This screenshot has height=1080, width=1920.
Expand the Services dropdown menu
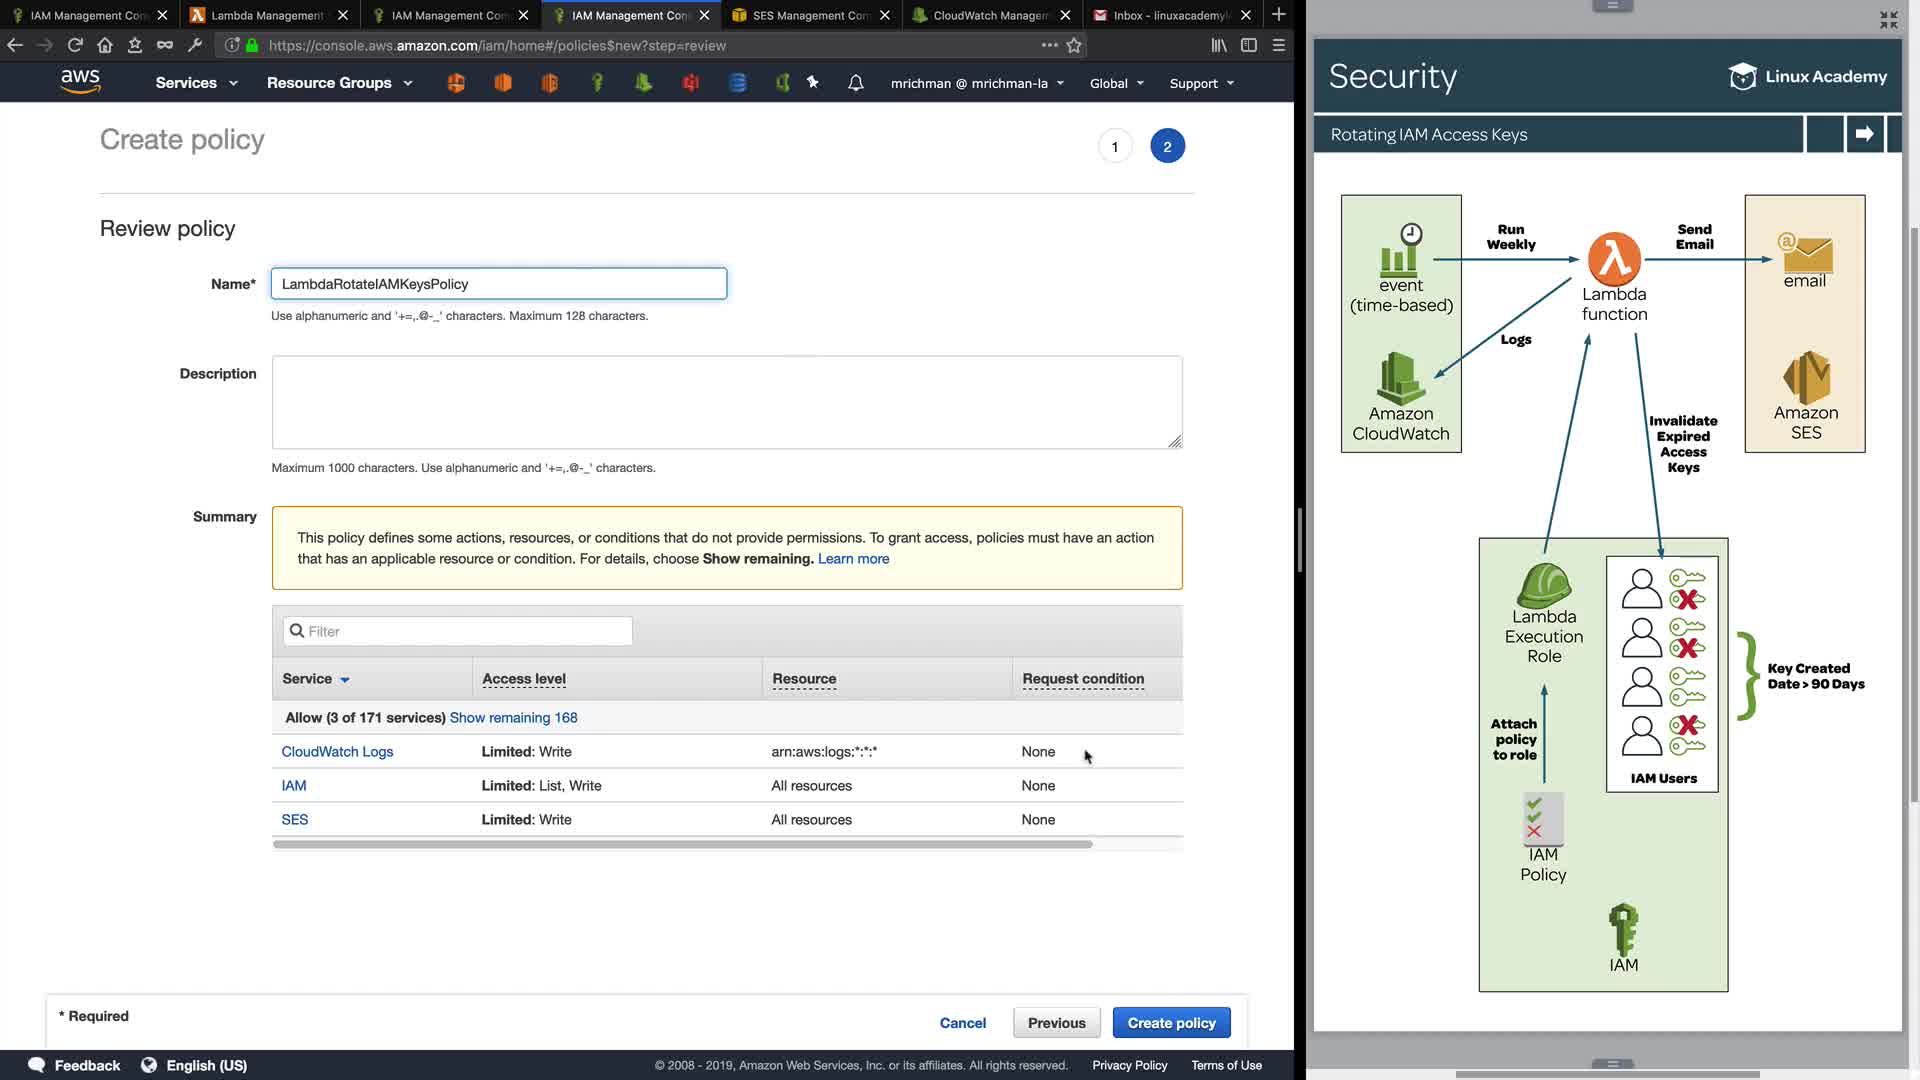[x=197, y=83]
